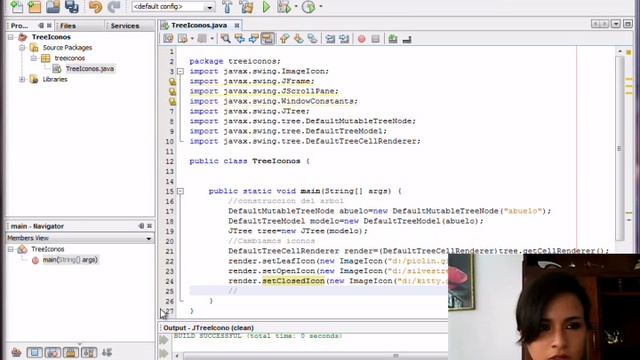The width and height of the screenshot is (640, 360).
Task: Minimize the Projects panel
Action: point(41,25)
